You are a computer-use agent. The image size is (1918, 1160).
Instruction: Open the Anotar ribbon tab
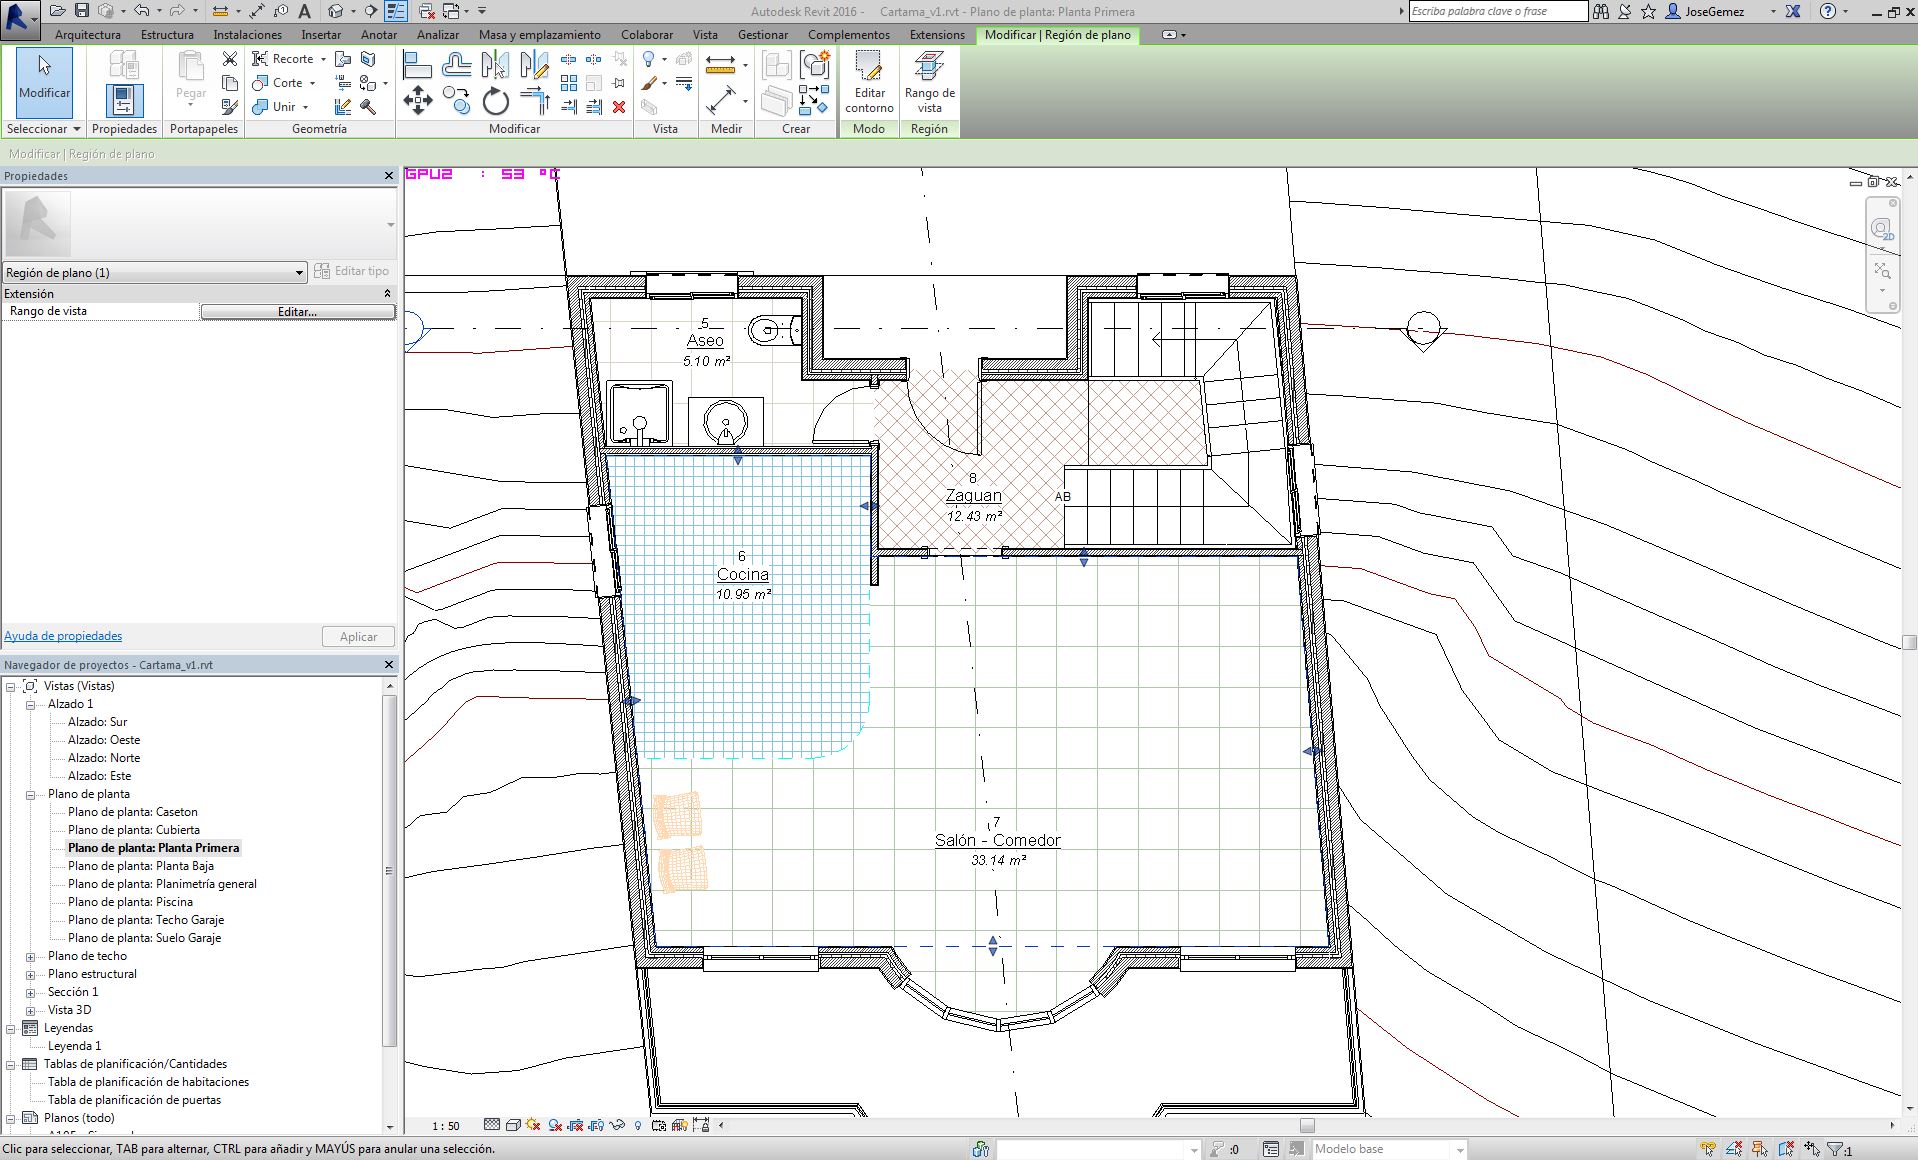click(x=379, y=35)
